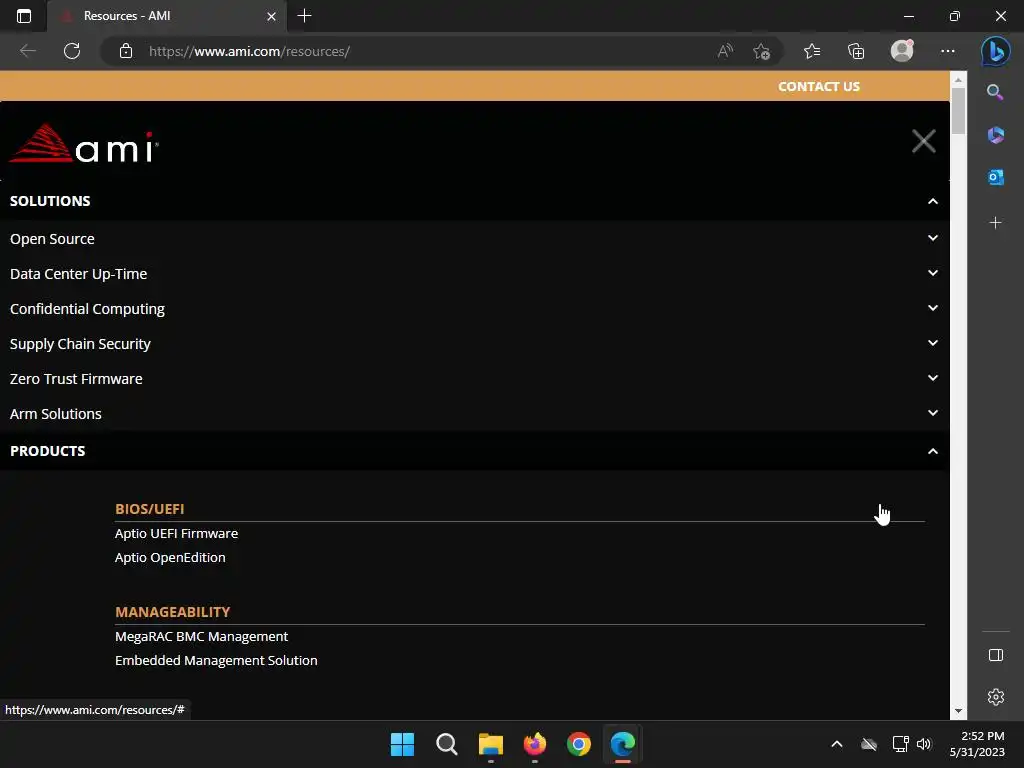Open the Bing Chat sidebar button
This screenshot has width=1024, height=768.
(996, 51)
